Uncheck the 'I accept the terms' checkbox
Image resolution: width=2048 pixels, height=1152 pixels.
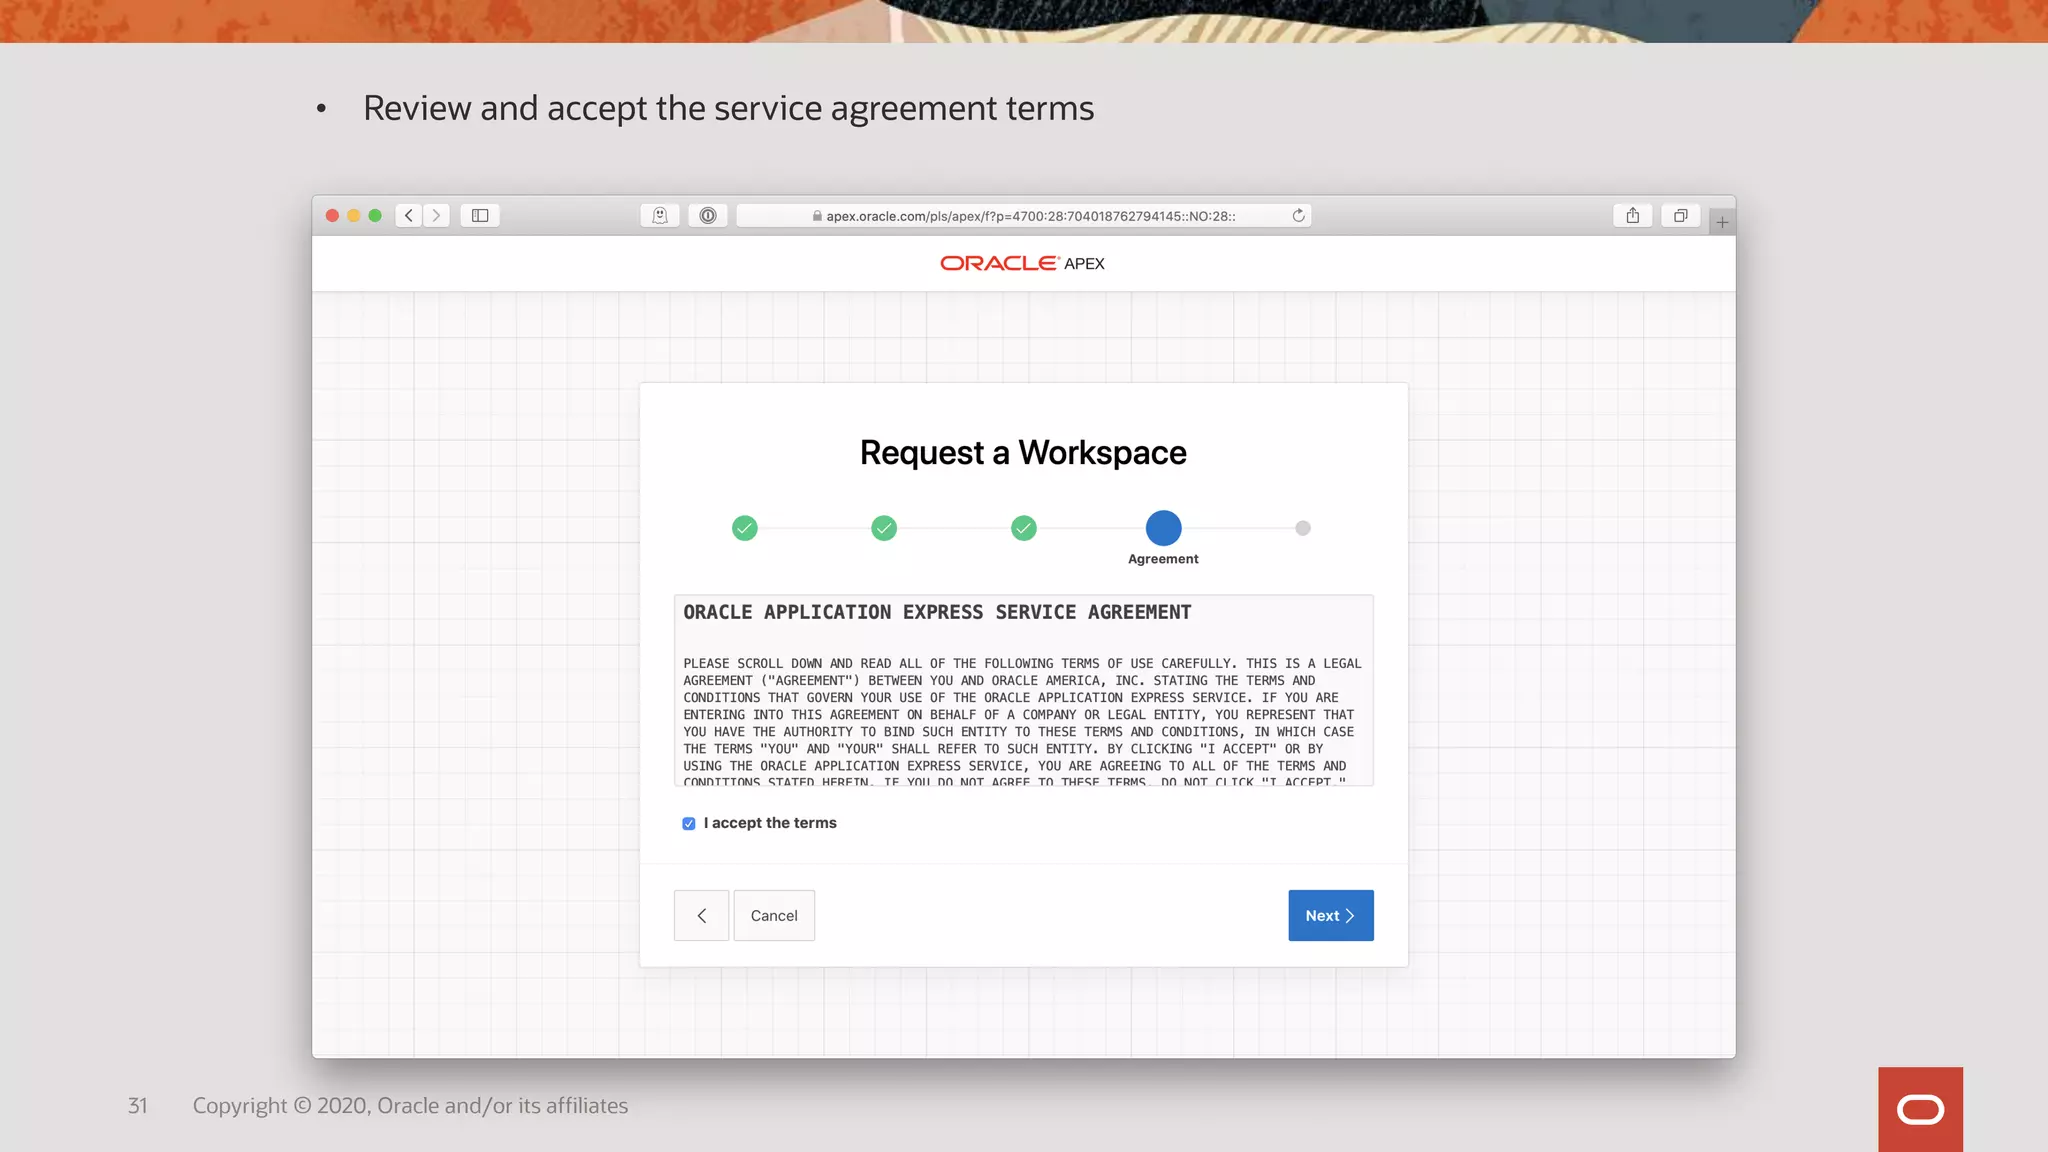tap(689, 823)
